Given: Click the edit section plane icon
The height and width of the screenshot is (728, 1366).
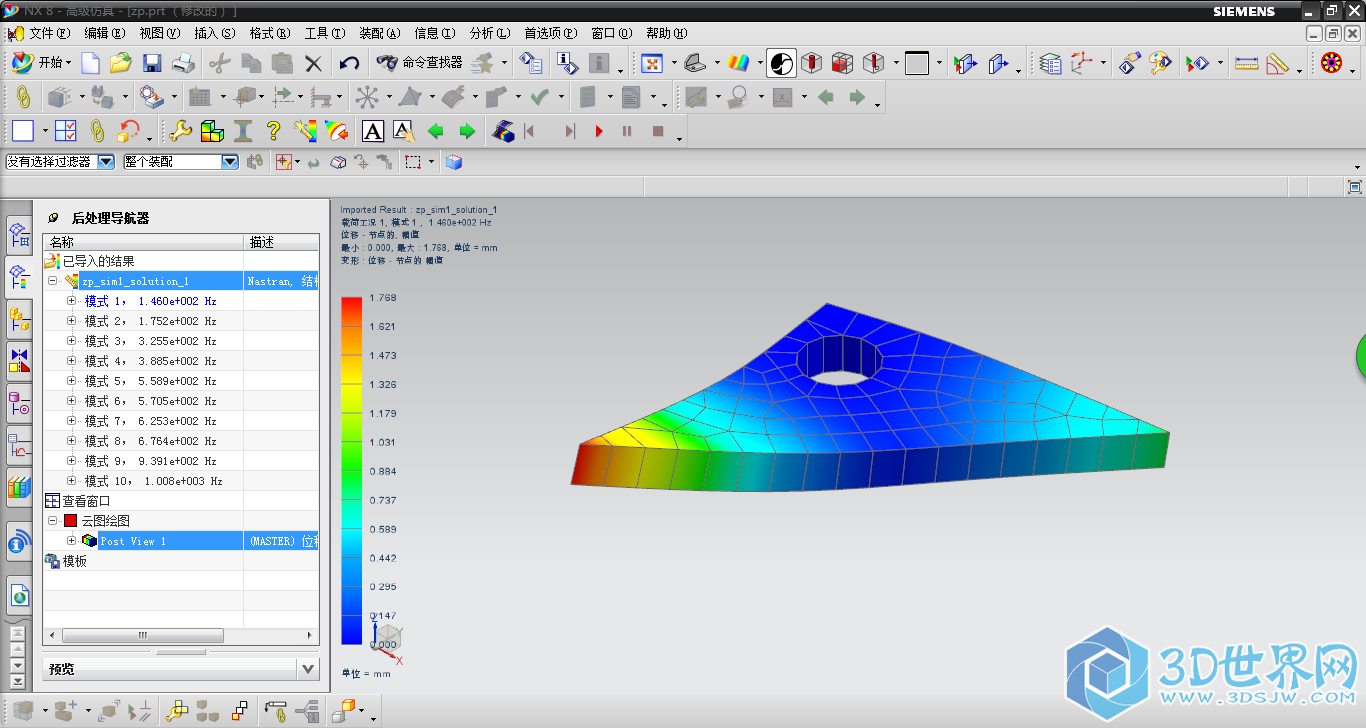Looking at the screenshot, I should pyautogui.click(x=965, y=63).
